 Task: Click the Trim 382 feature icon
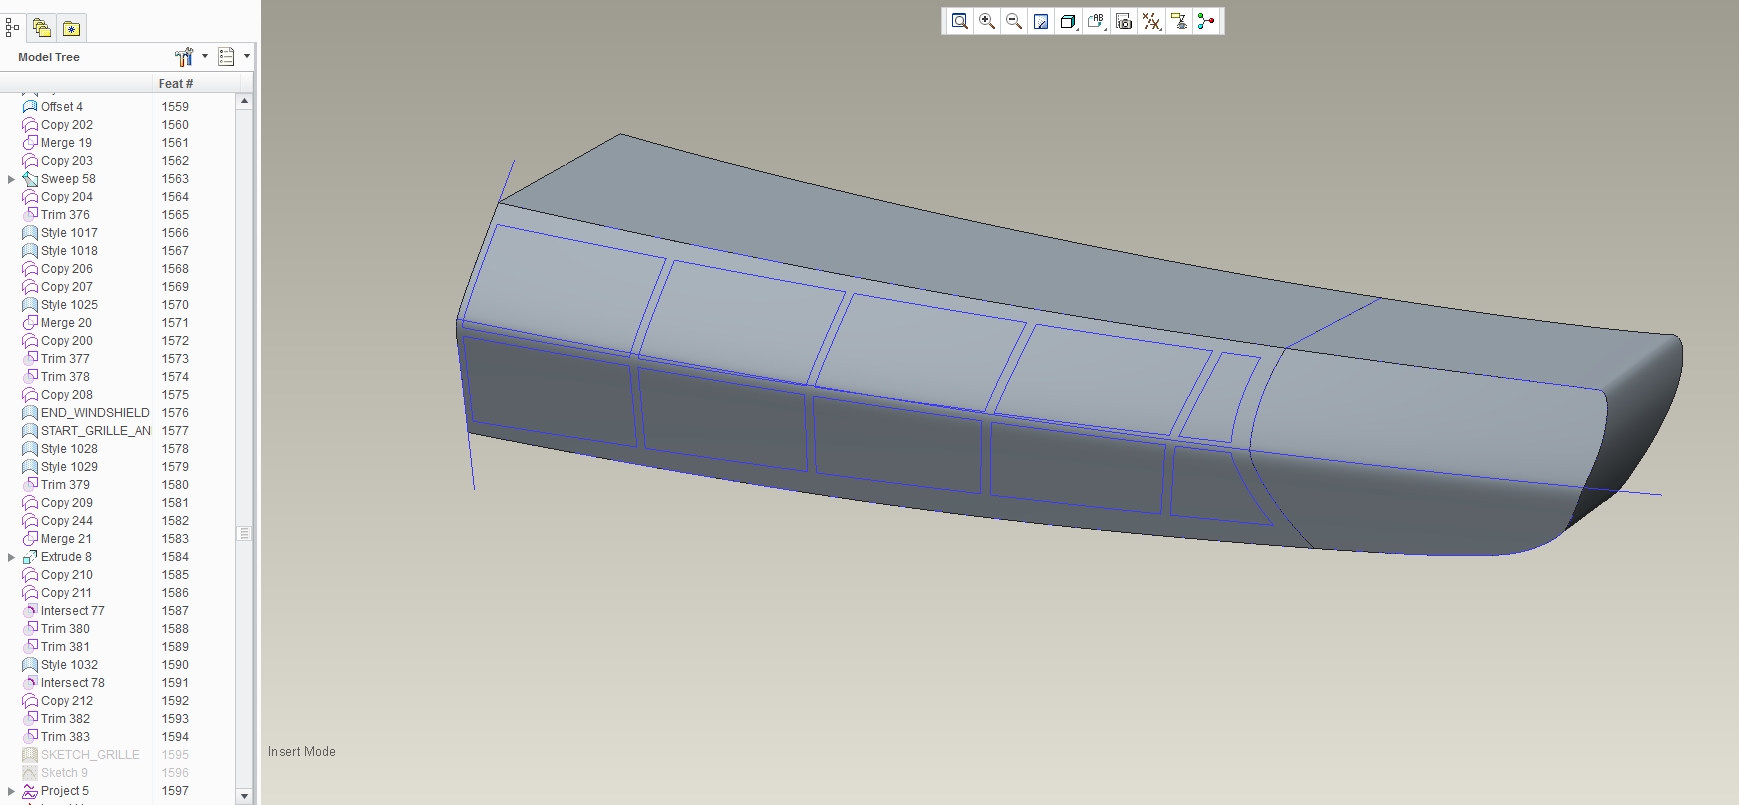pos(30,719)
